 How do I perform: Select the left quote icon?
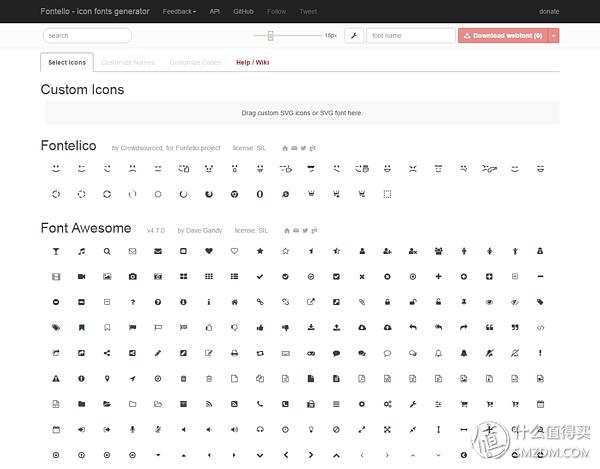pos(489,327)
